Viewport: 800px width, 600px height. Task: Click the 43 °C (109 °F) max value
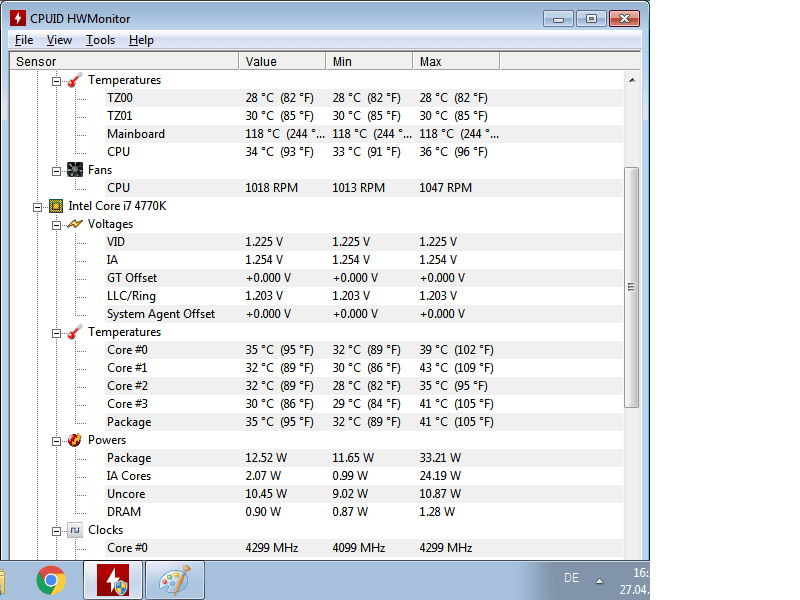coord(457,368)
